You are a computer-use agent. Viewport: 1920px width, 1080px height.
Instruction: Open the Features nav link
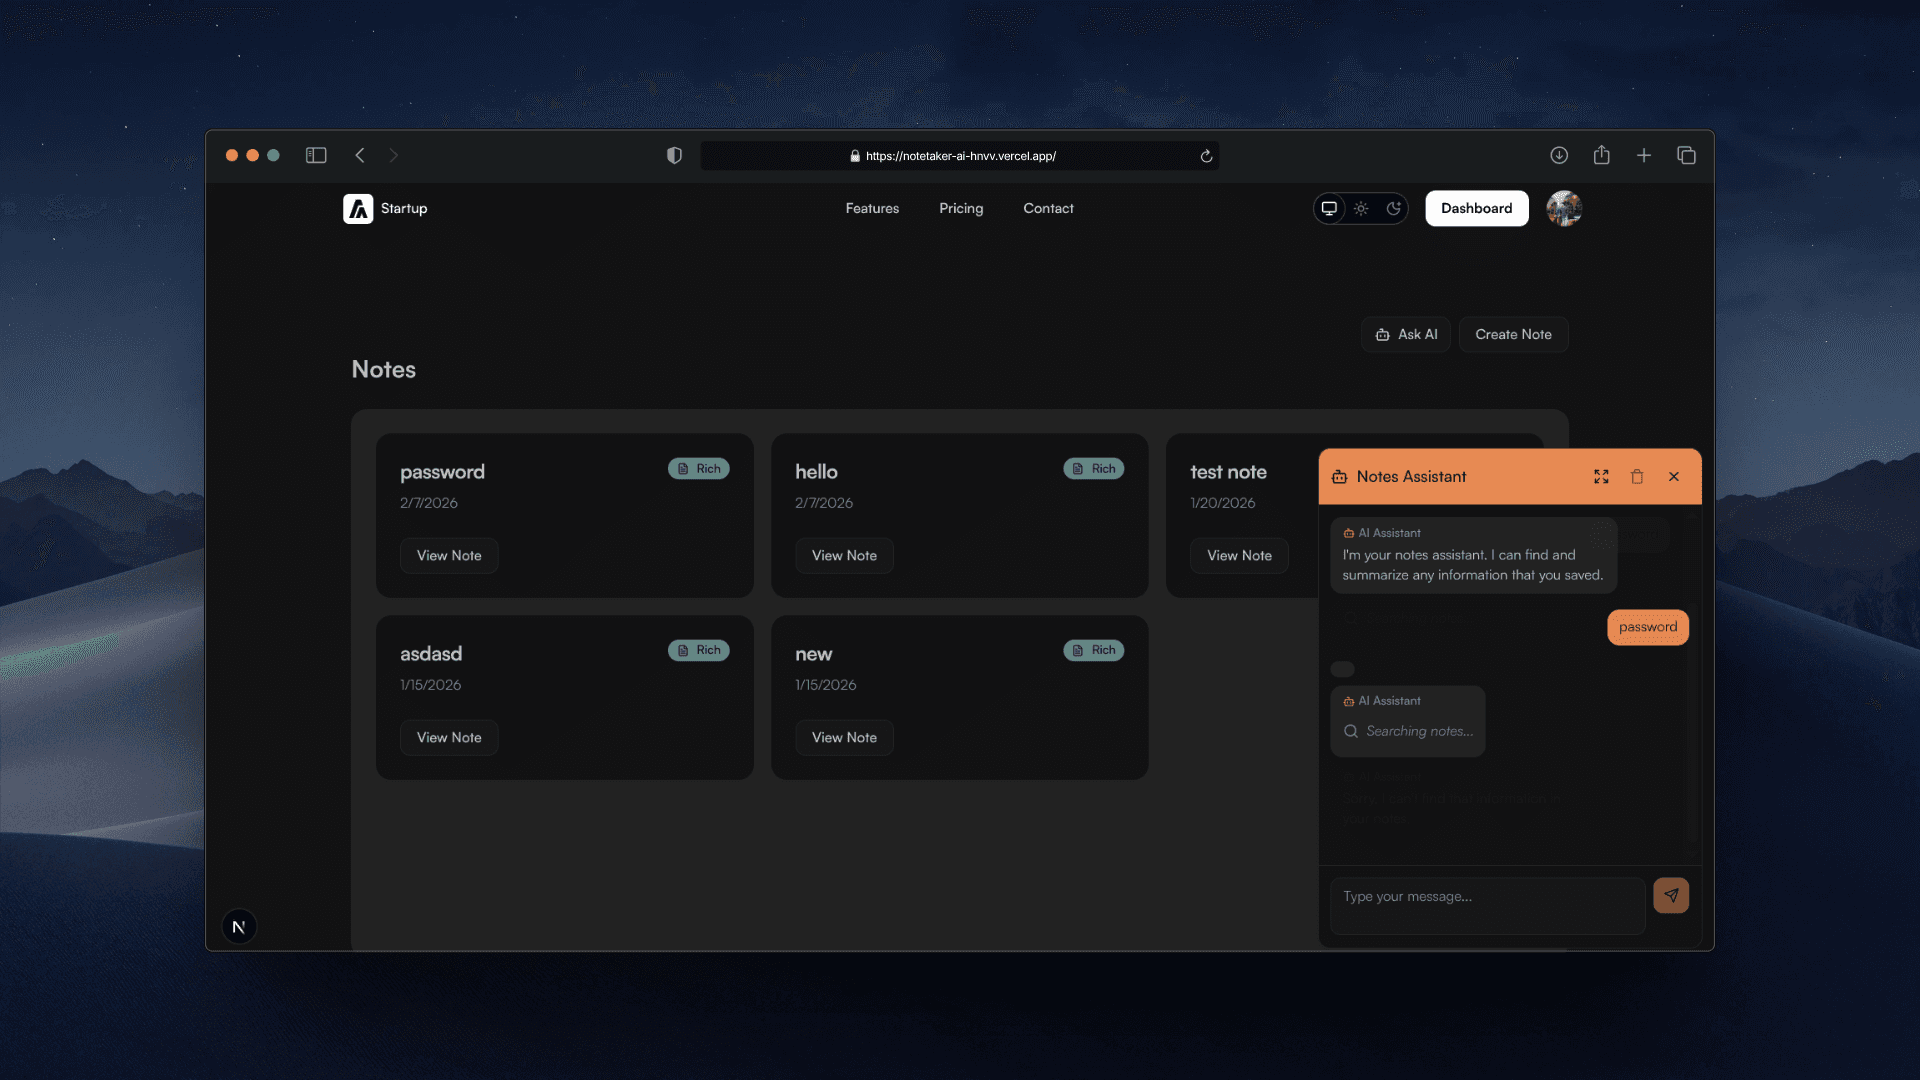pos(872,209)
